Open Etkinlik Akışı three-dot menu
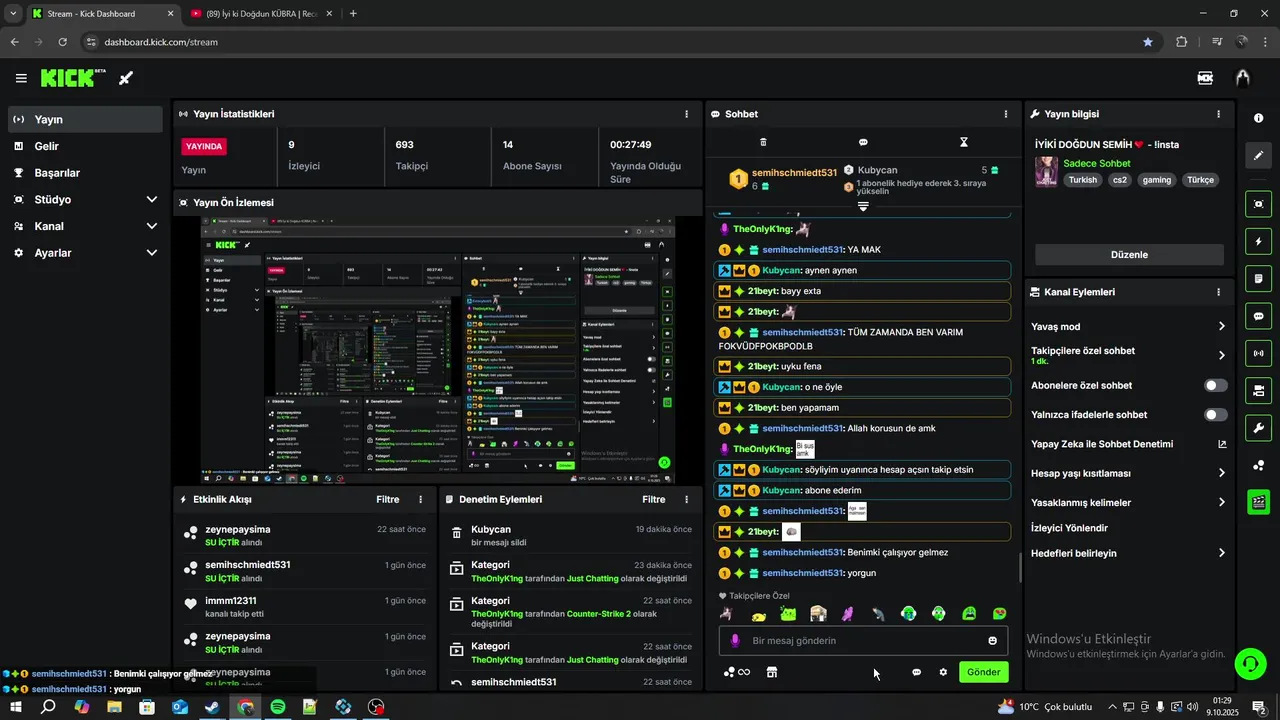Viewport: 1280px width, 720px height. click(x=420, y=499)
